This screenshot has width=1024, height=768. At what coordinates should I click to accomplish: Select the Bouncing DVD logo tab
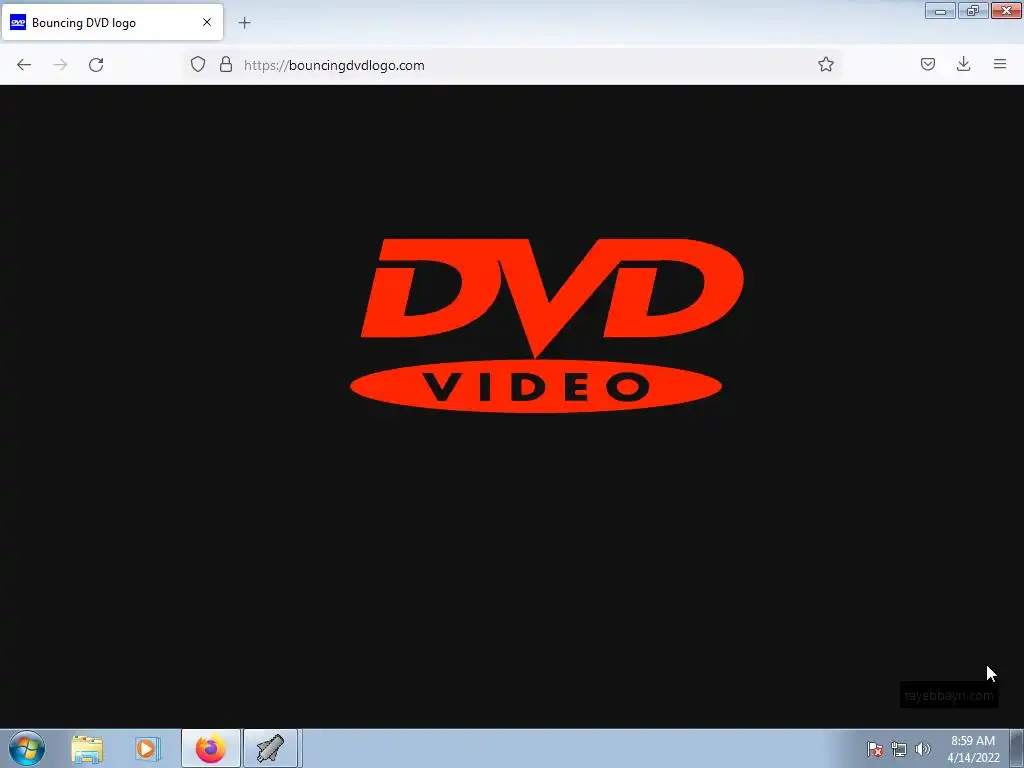pos(112,22)
